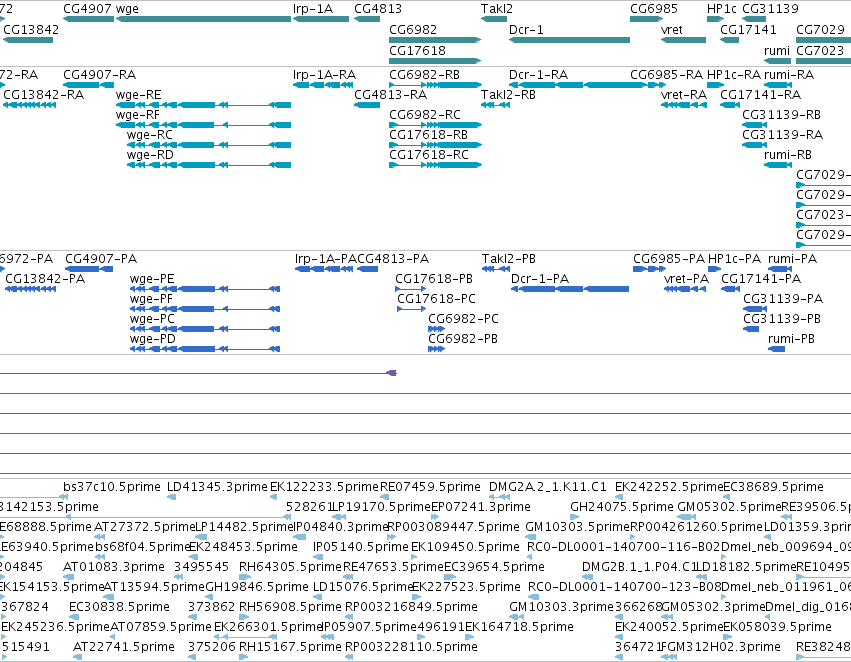Select the 'Dcr-1-RA' transcript label
The height and width of the screenshot is (662, 851).
click(x=538, y=75)
